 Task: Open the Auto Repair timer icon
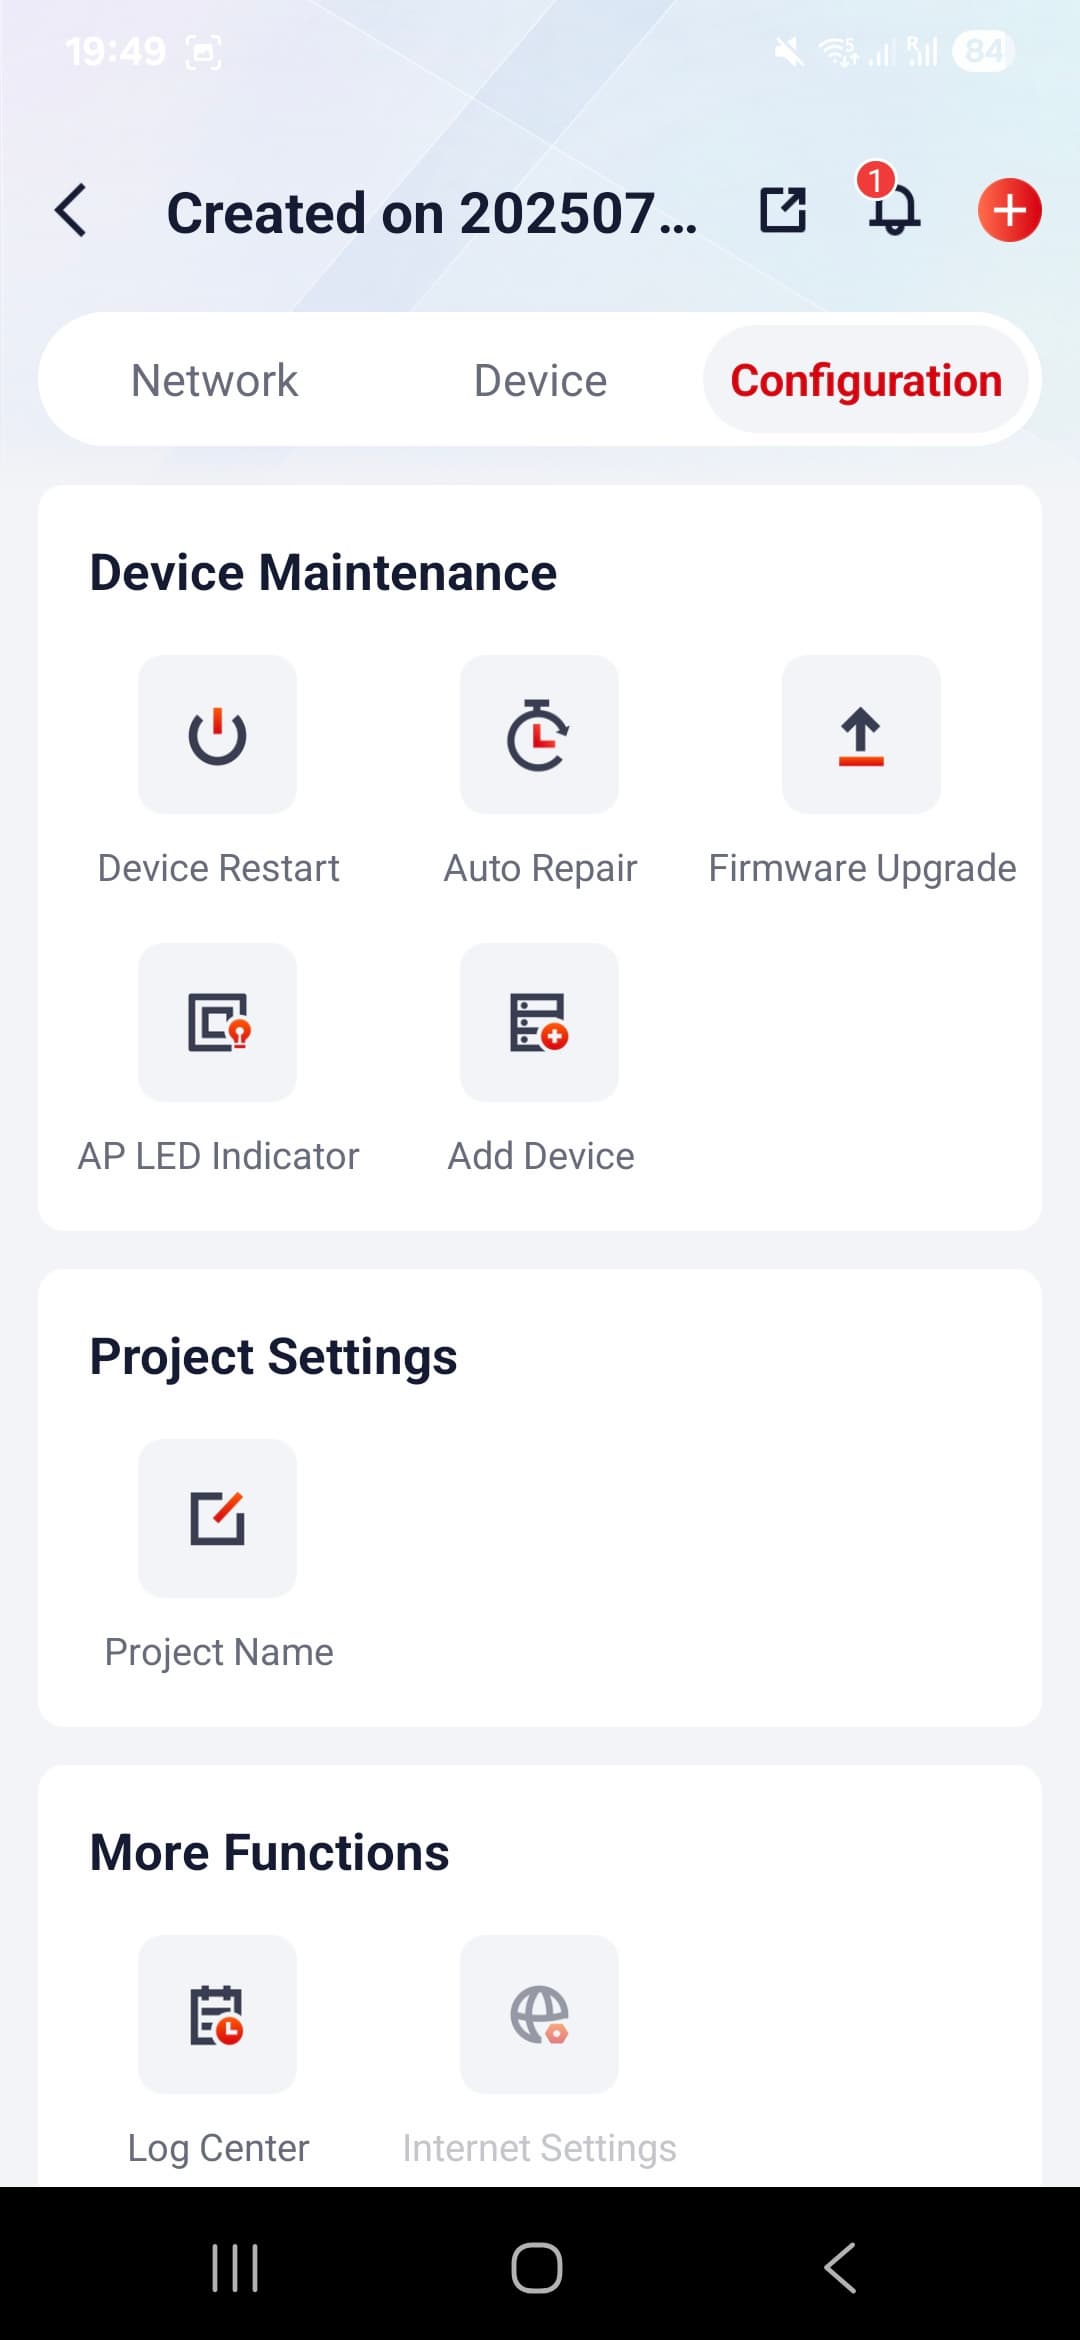pos(539,735)
